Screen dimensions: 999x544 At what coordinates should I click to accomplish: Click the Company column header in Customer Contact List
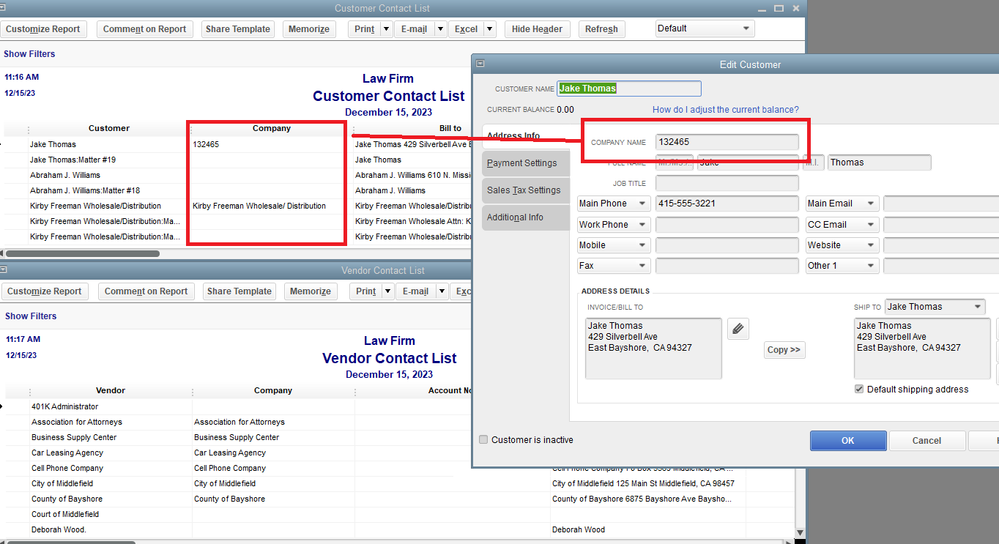point(271,128)
